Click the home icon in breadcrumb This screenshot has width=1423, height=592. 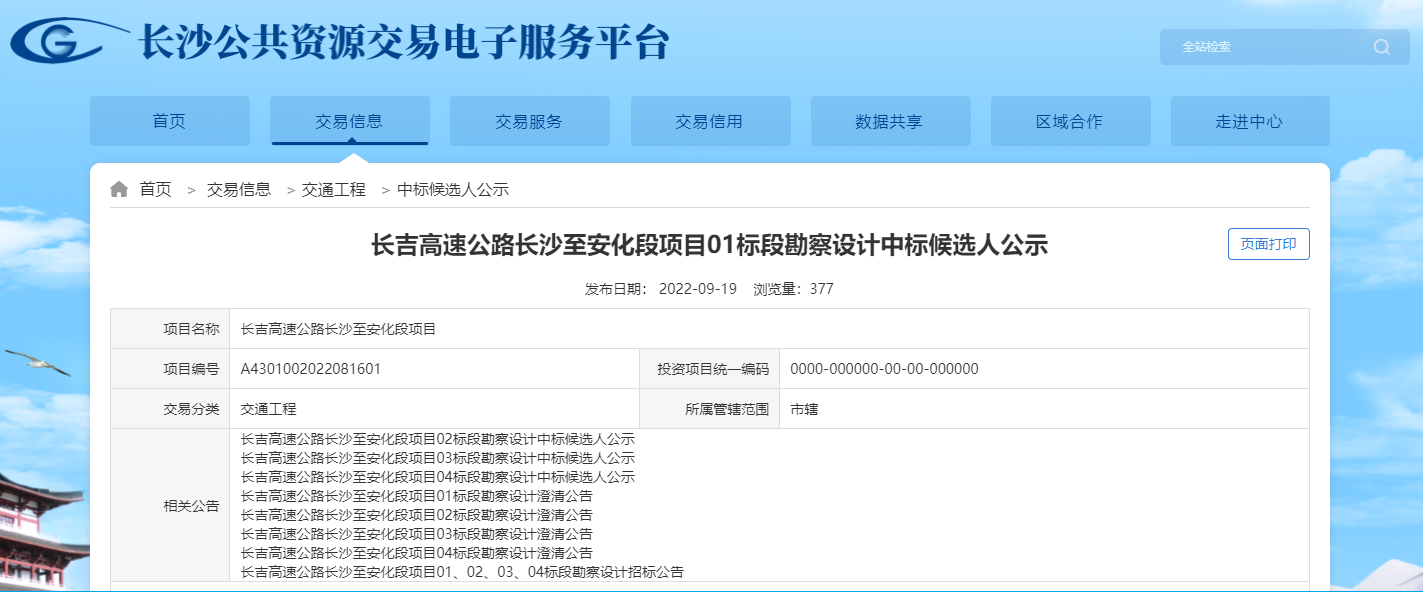[x=119, y=189]
